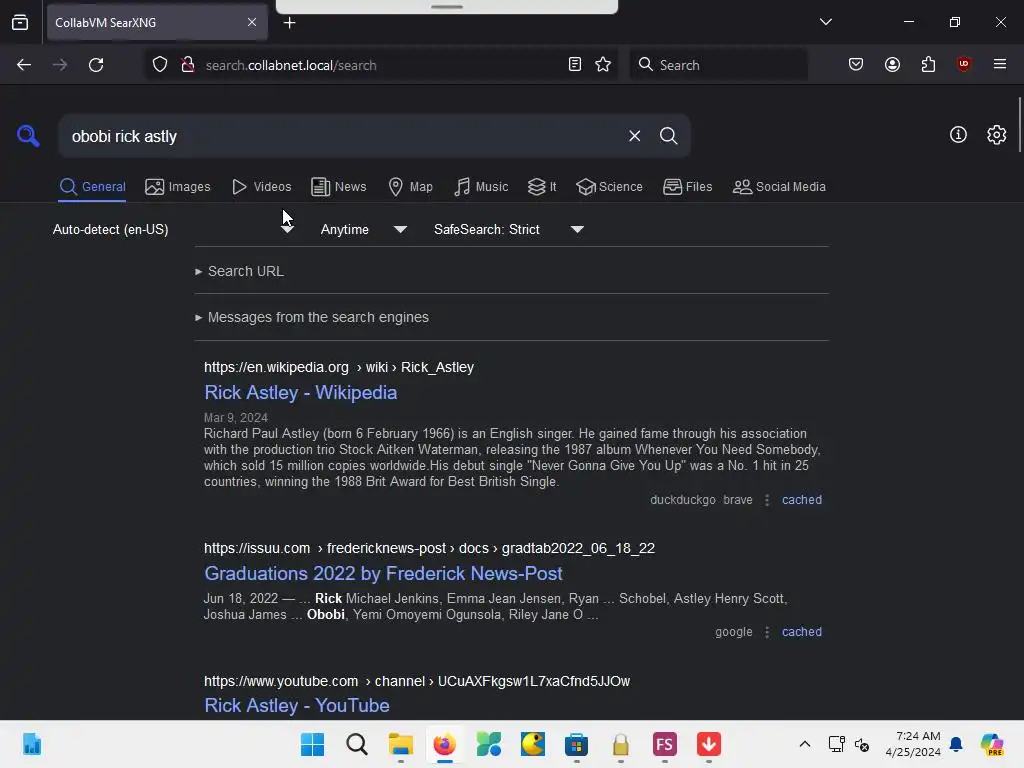Open Rick Astley - YouTube result
Screen dimensions: 1024x768
pyautogui.click(x=297, y=705)
